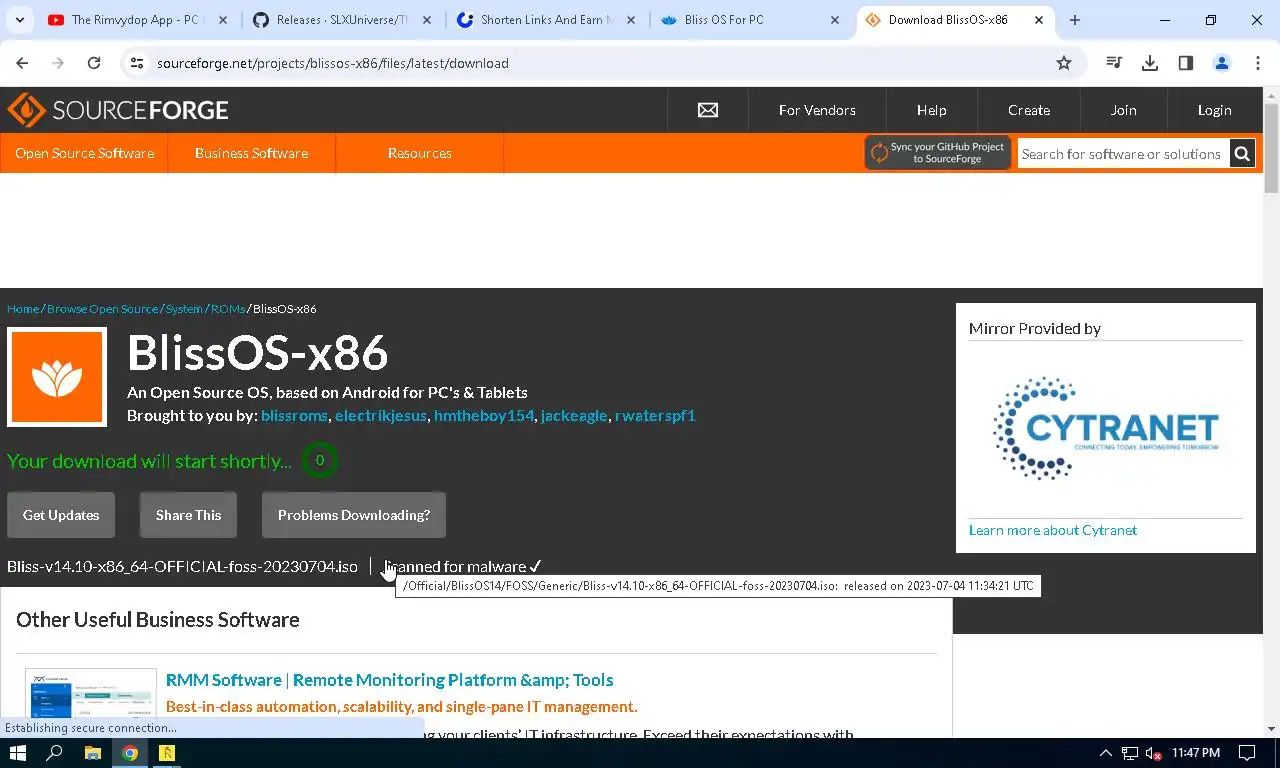Open the envelope mail icon in header

pyautogui.click(x=708, y=110)
